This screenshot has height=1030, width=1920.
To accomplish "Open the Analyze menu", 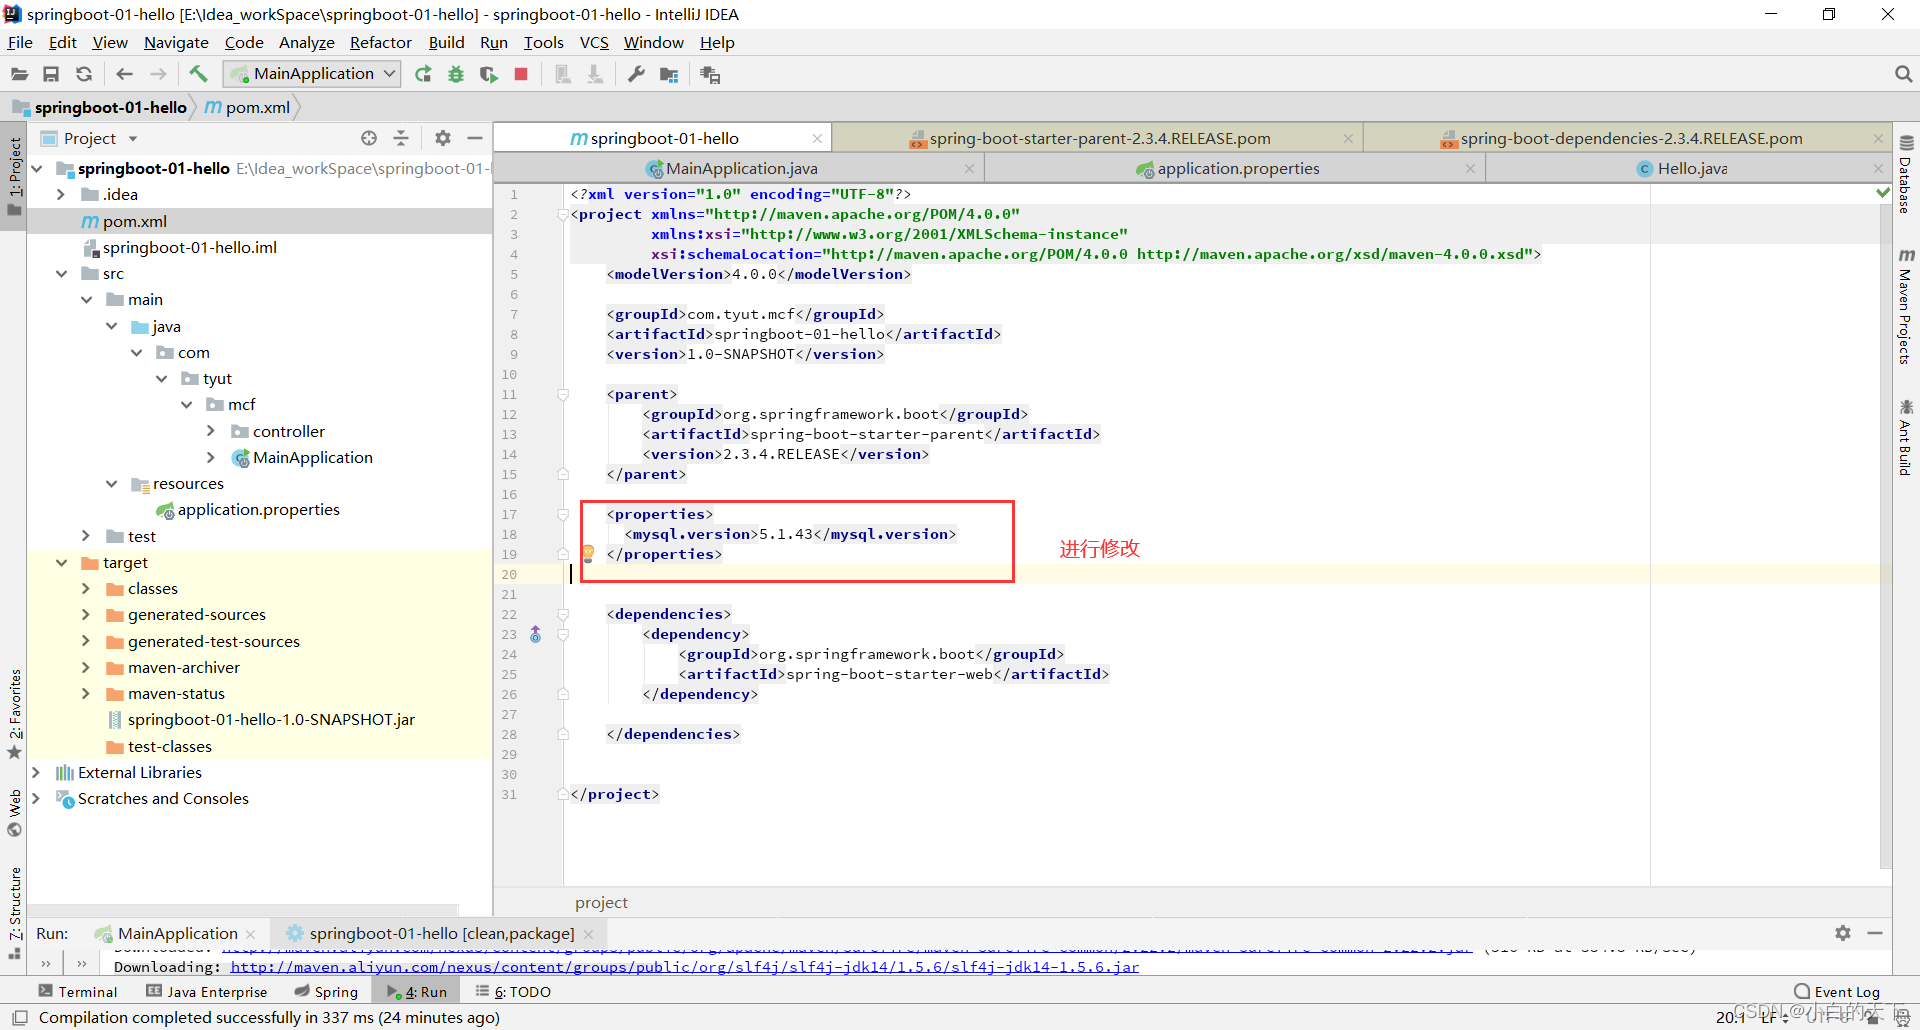I will [x=306, y=42].
